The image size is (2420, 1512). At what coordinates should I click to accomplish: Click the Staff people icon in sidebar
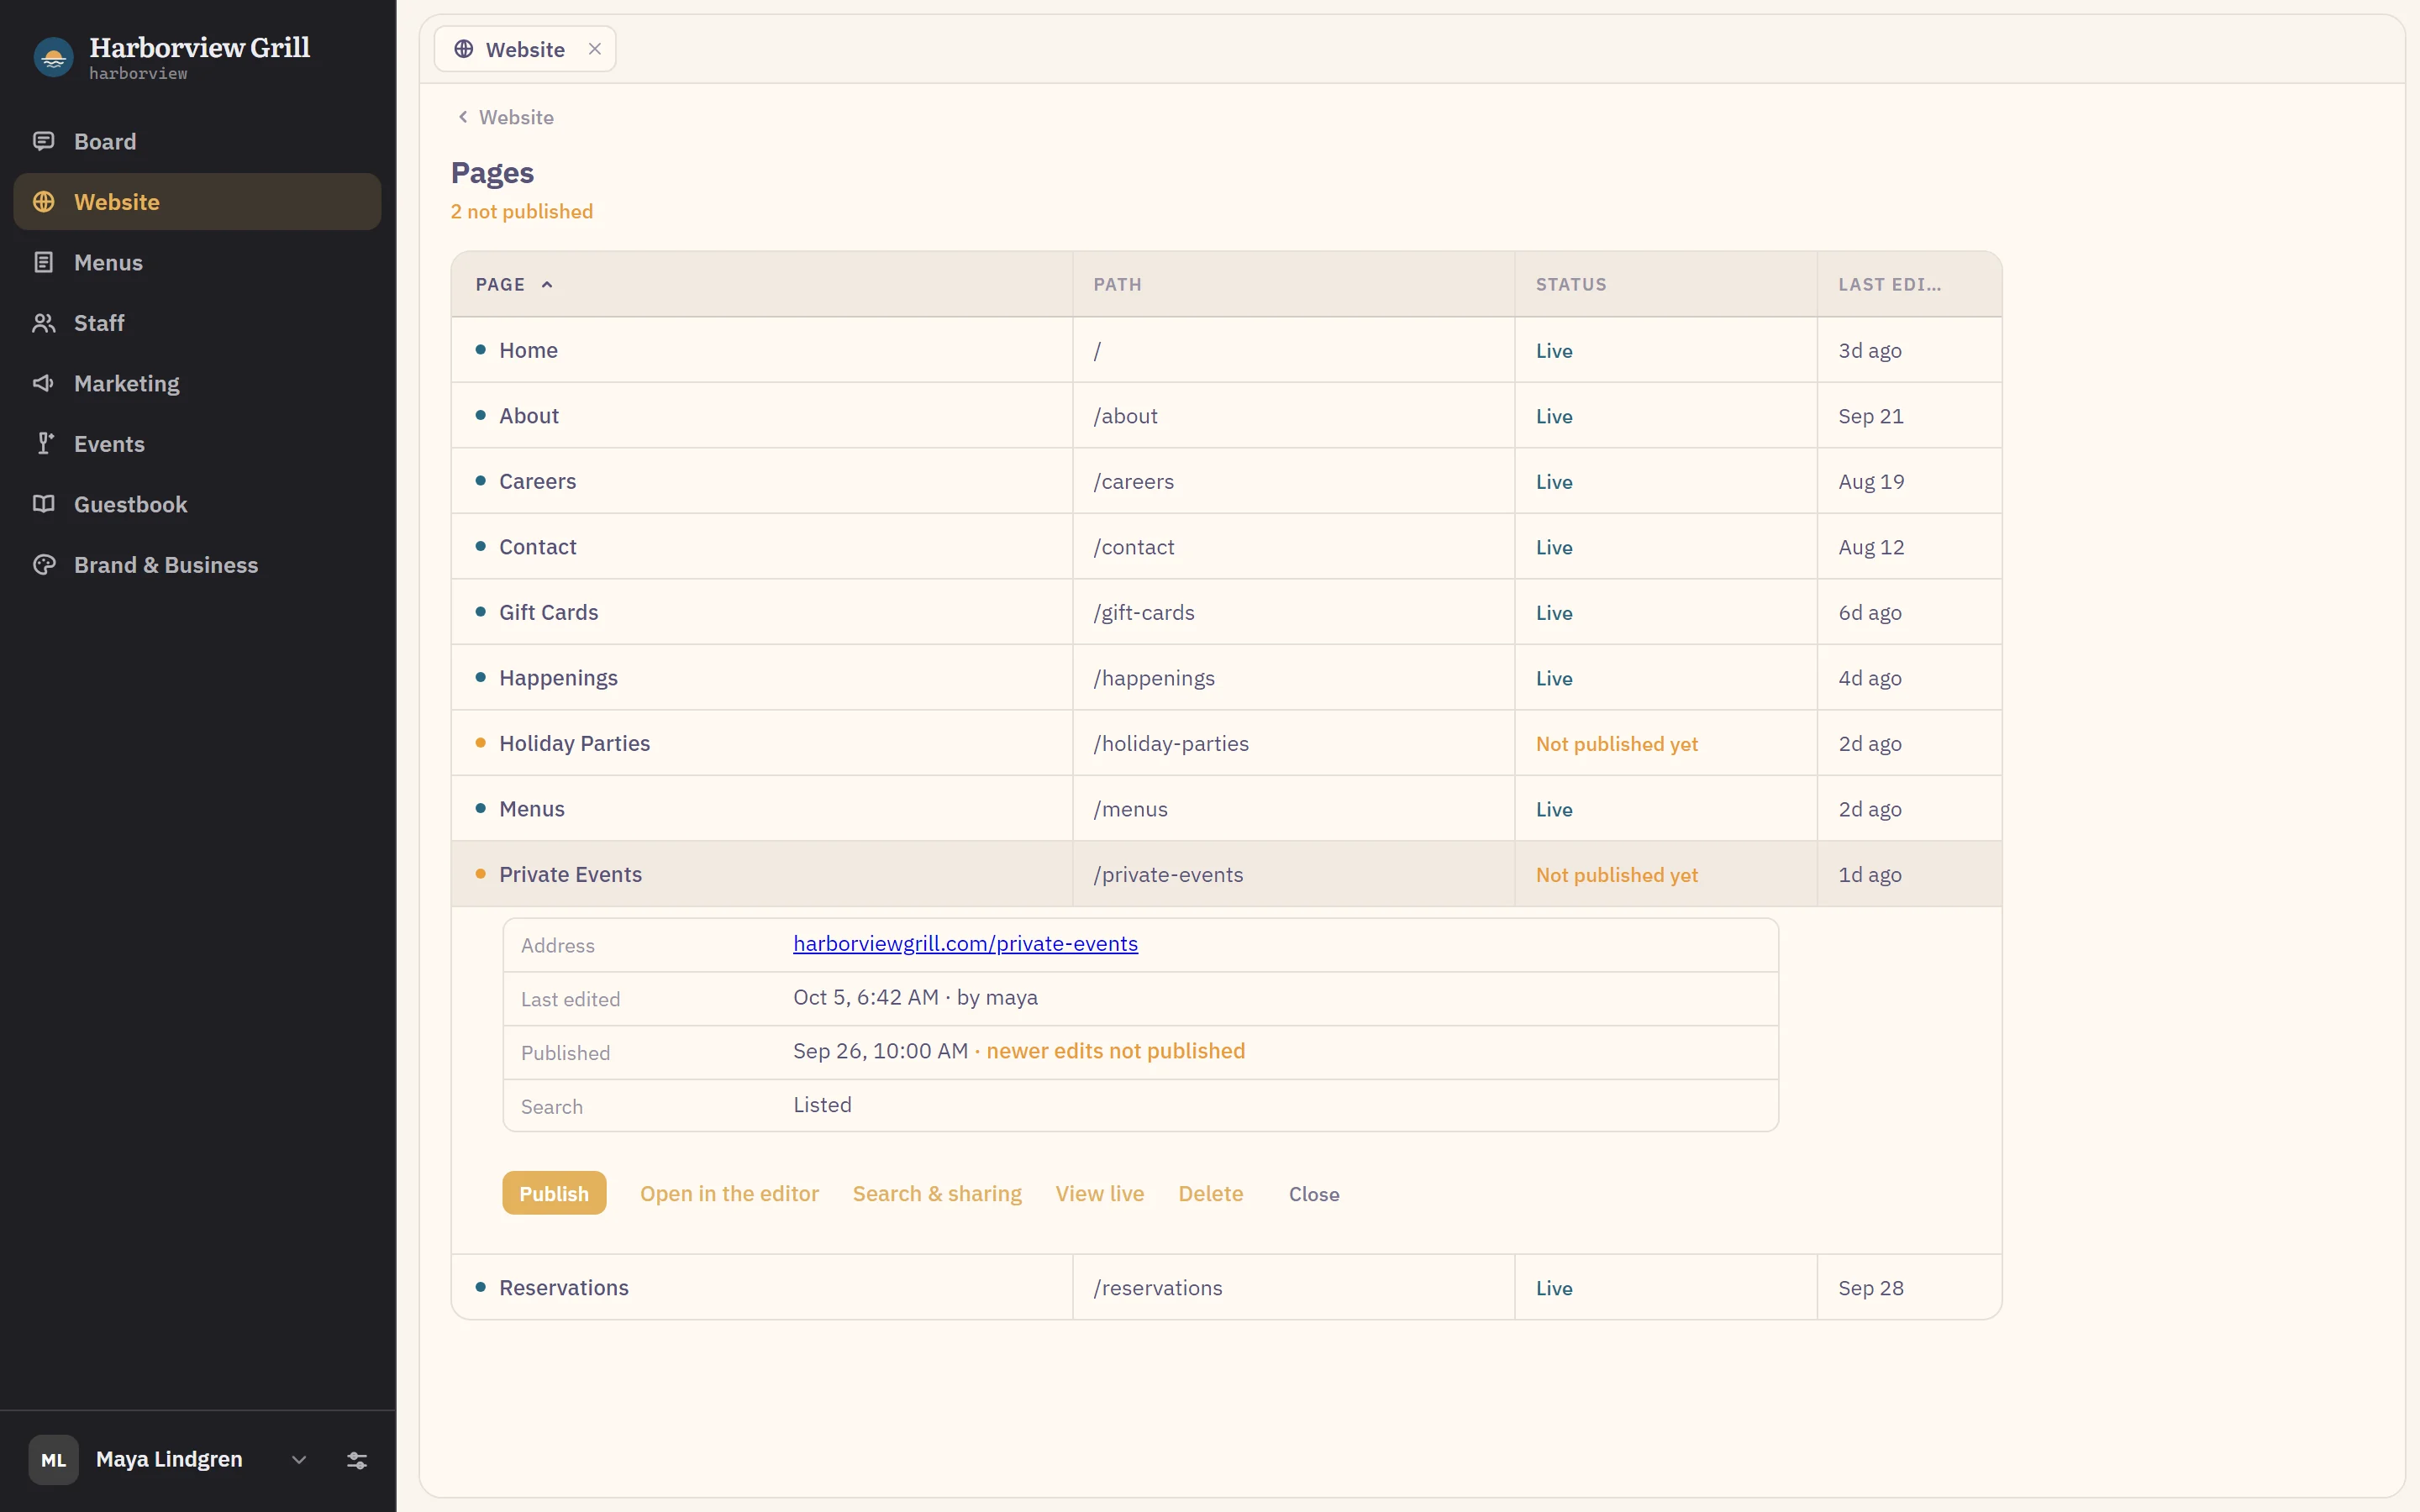[43, 322]
